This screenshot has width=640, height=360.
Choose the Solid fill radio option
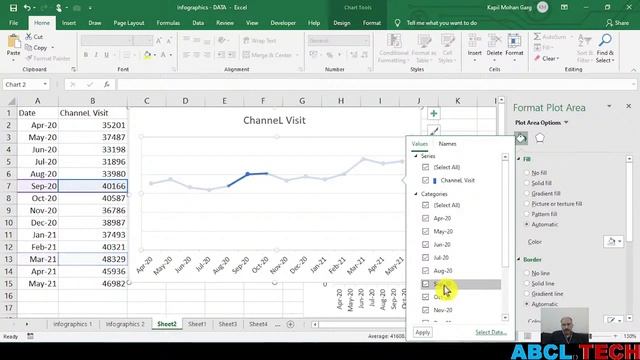[527, 183]
